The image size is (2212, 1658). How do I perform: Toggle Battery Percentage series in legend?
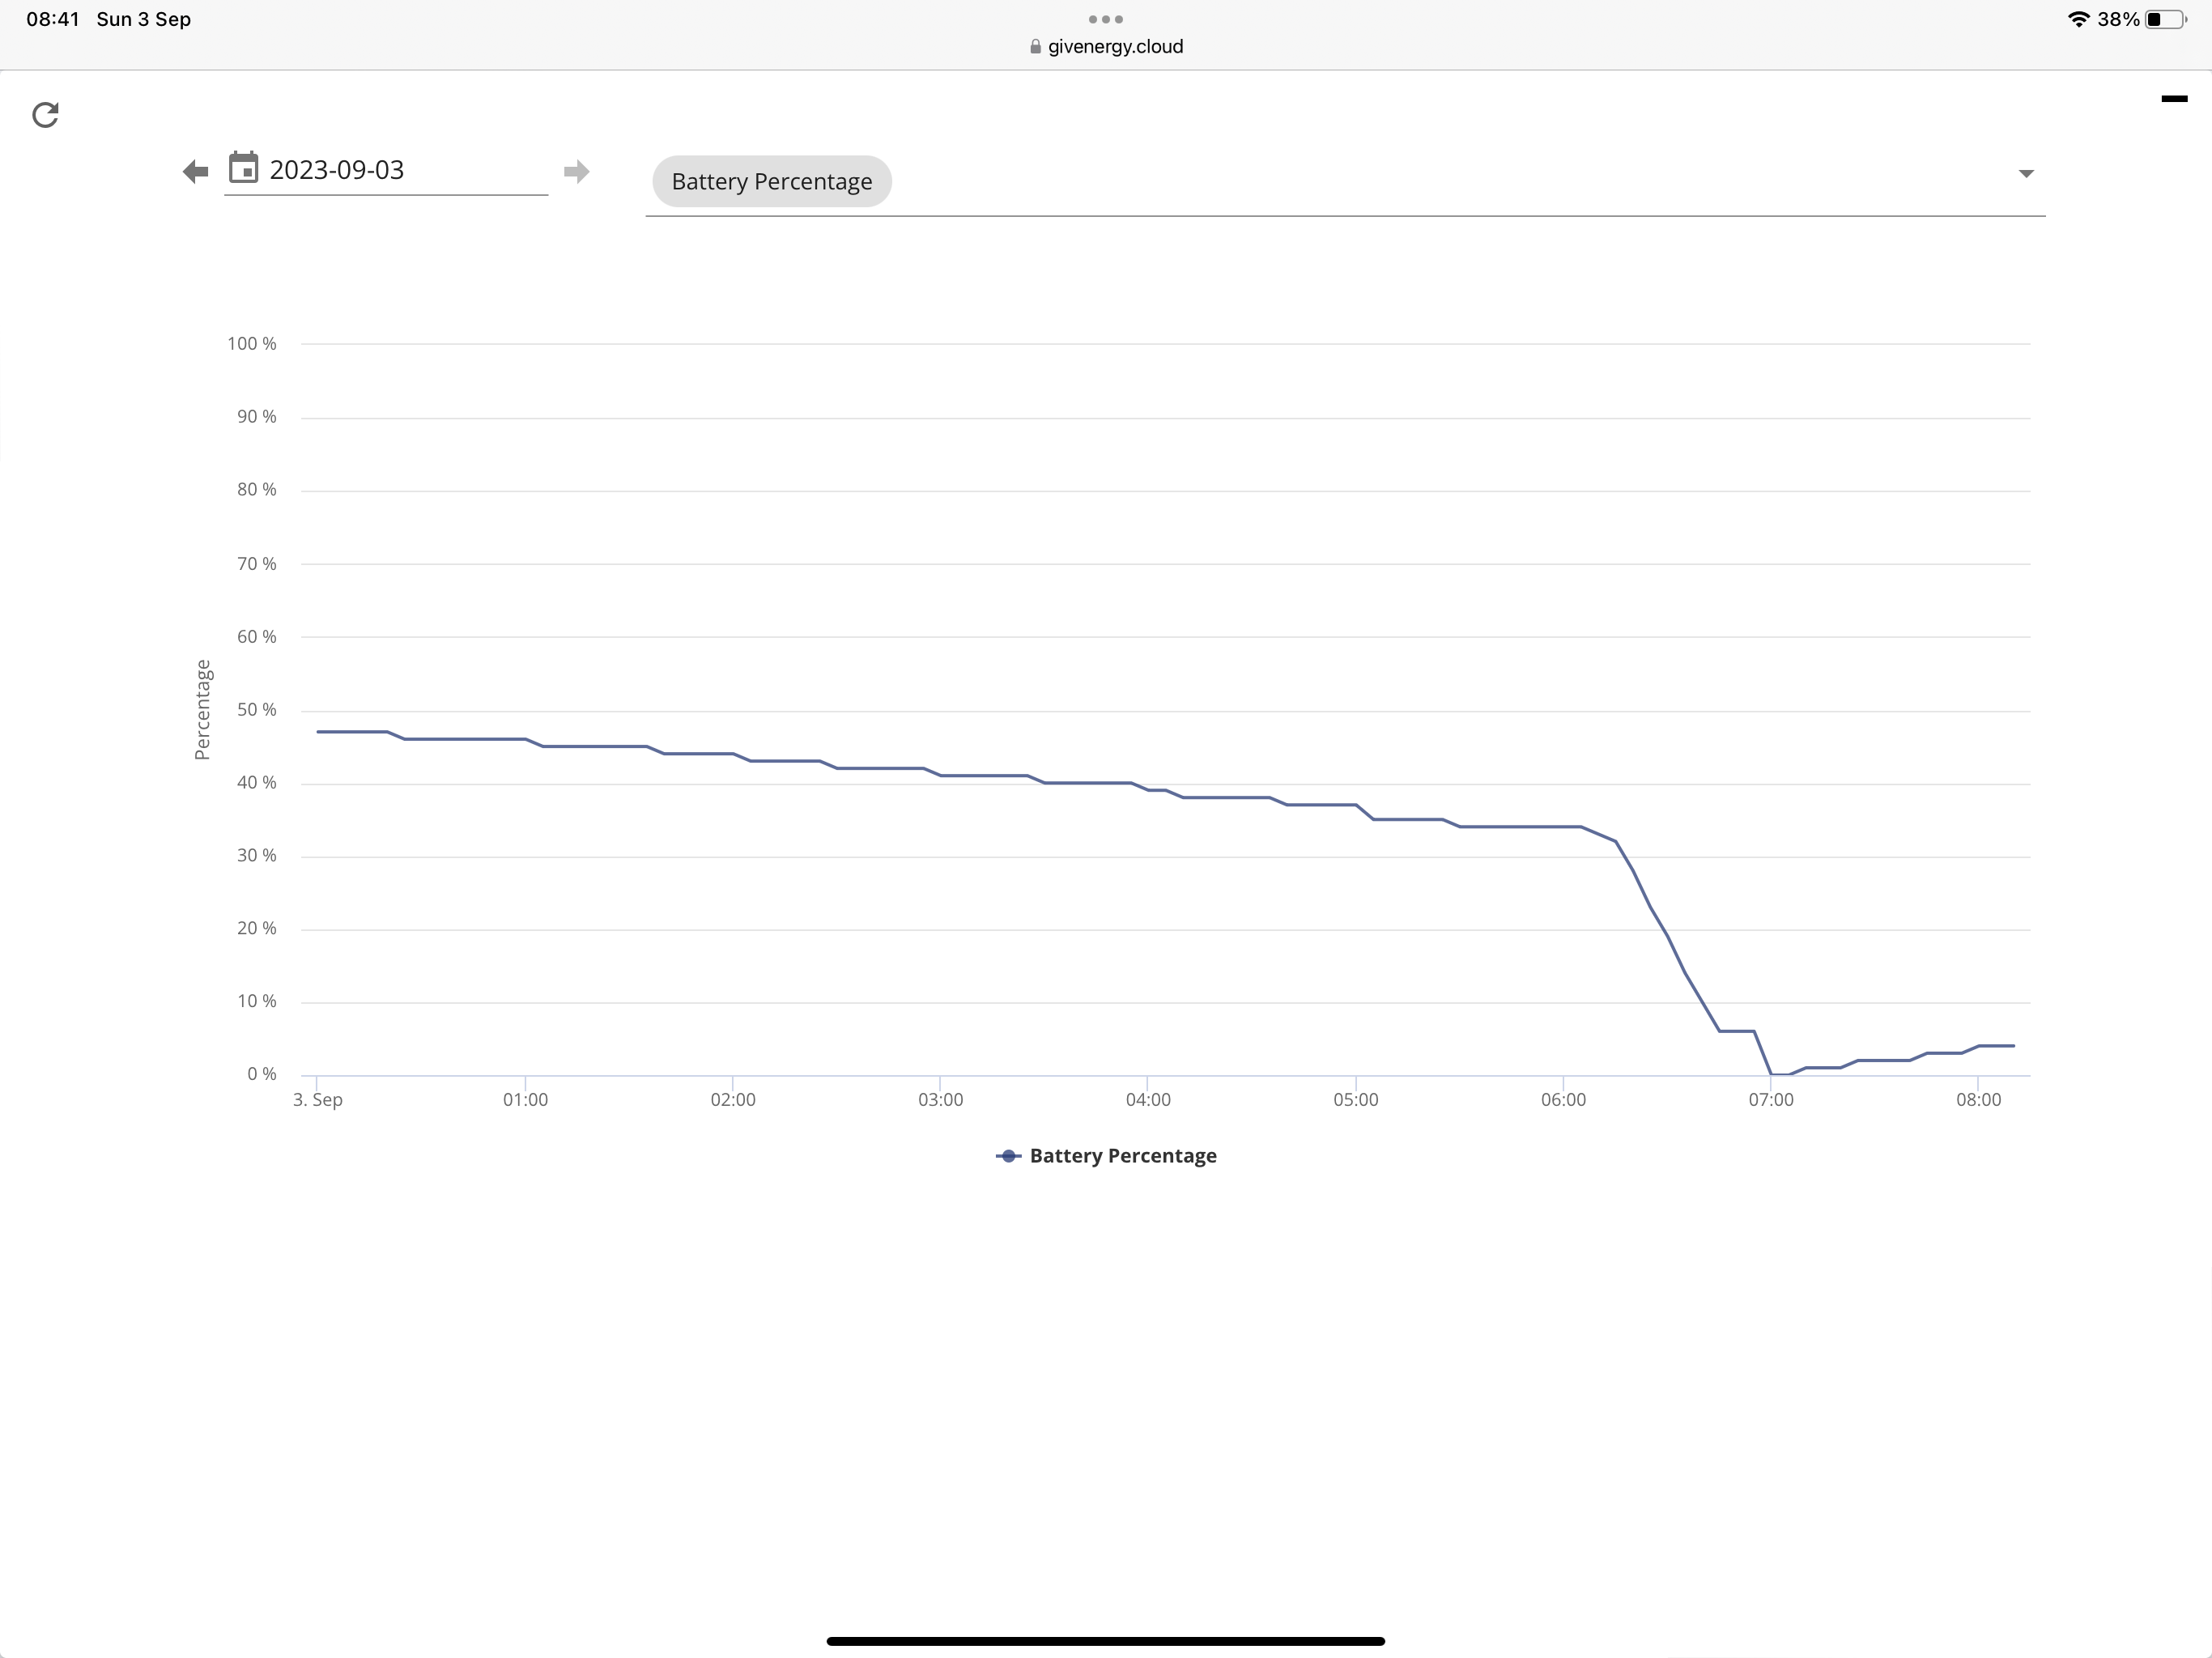[x=1106, y=1156]
